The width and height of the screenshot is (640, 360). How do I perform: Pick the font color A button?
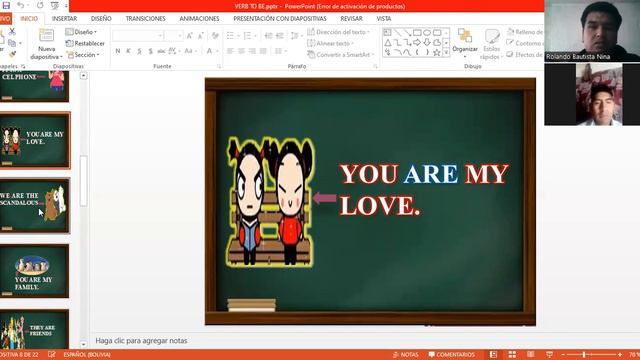209,51
